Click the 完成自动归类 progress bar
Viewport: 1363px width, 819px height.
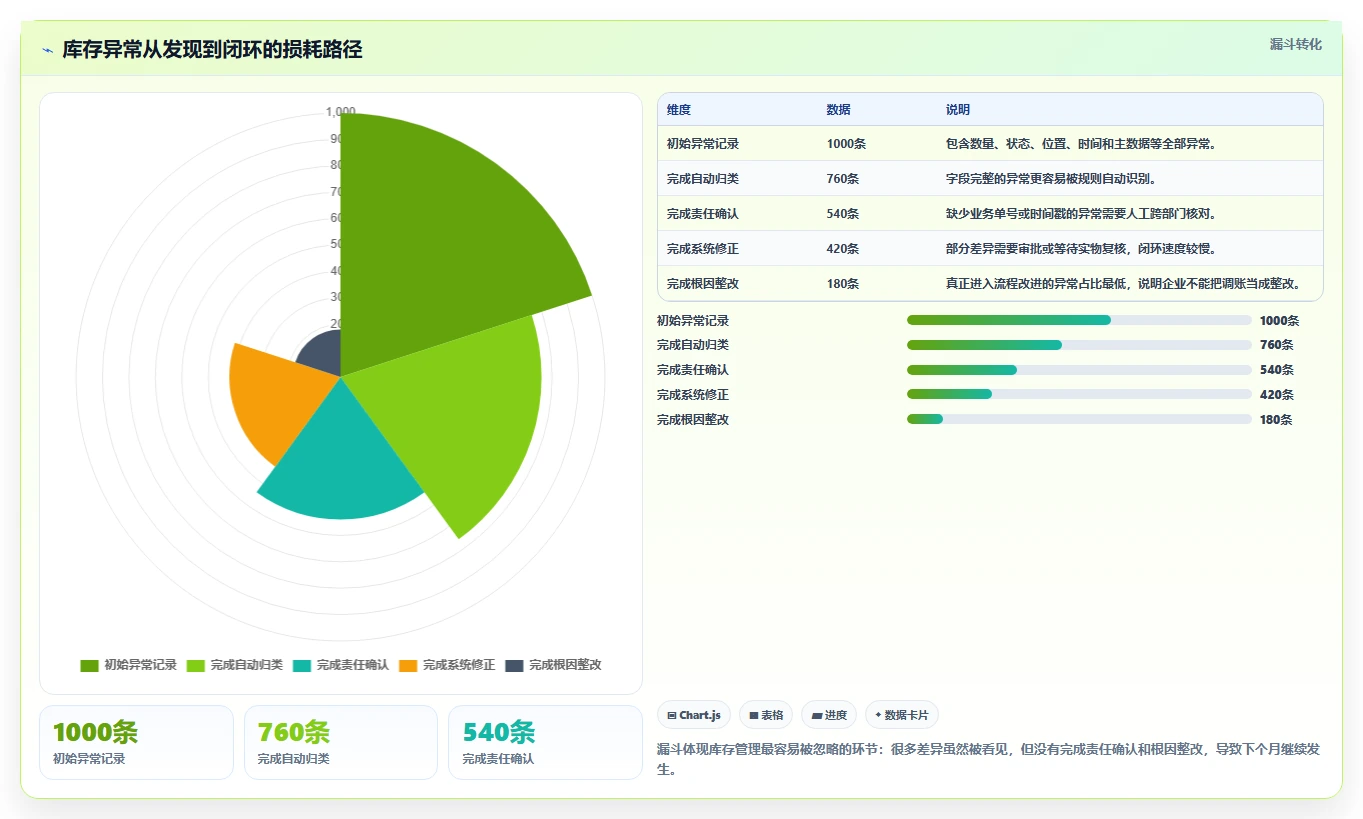click(1079, 345)
